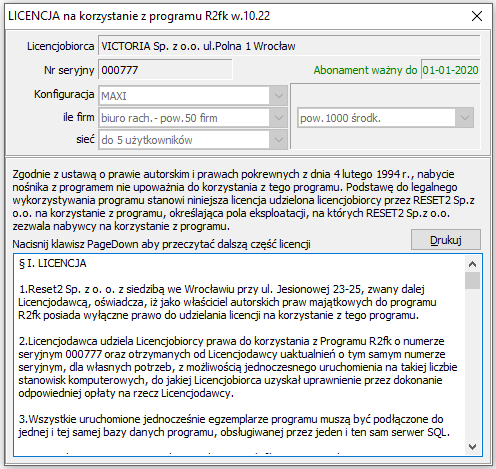This screenshot has height=469, width=496.
Task: Click the LICENCJA na korzystanie title bar
Action: point(233,16)
